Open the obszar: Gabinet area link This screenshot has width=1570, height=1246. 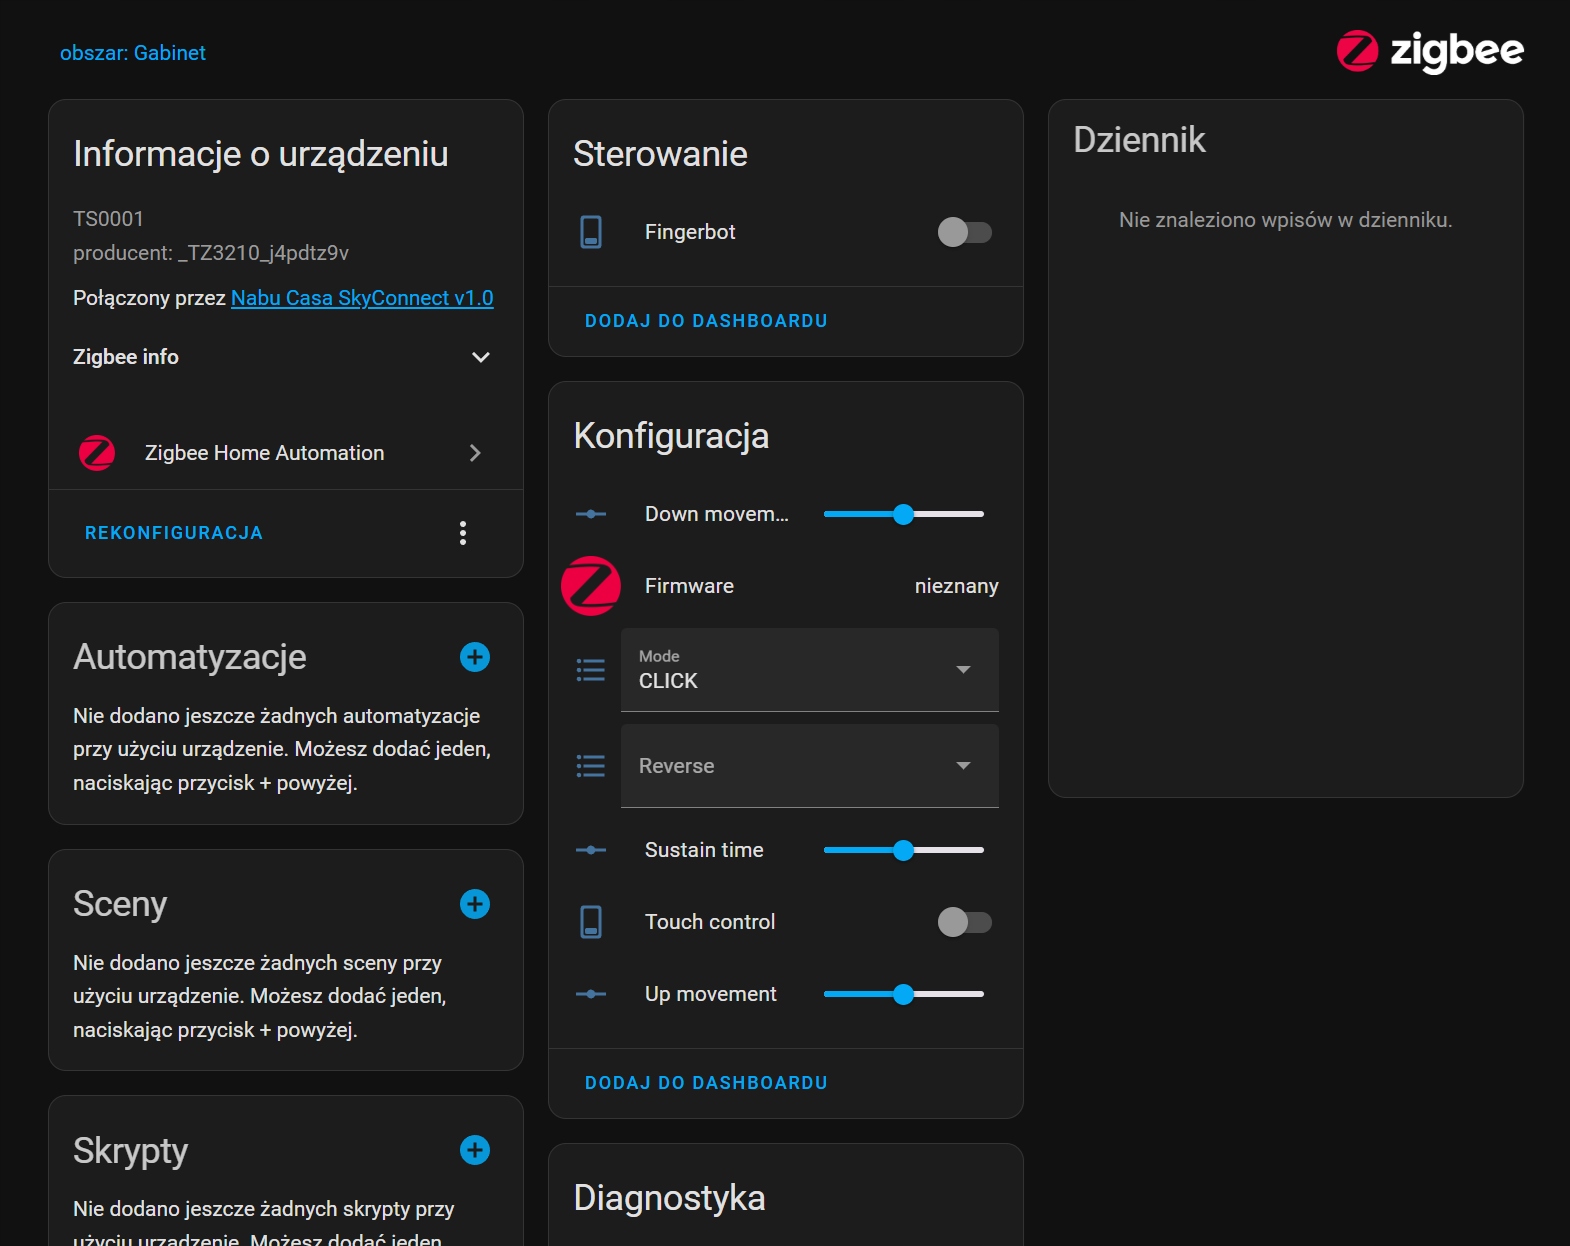133,53
